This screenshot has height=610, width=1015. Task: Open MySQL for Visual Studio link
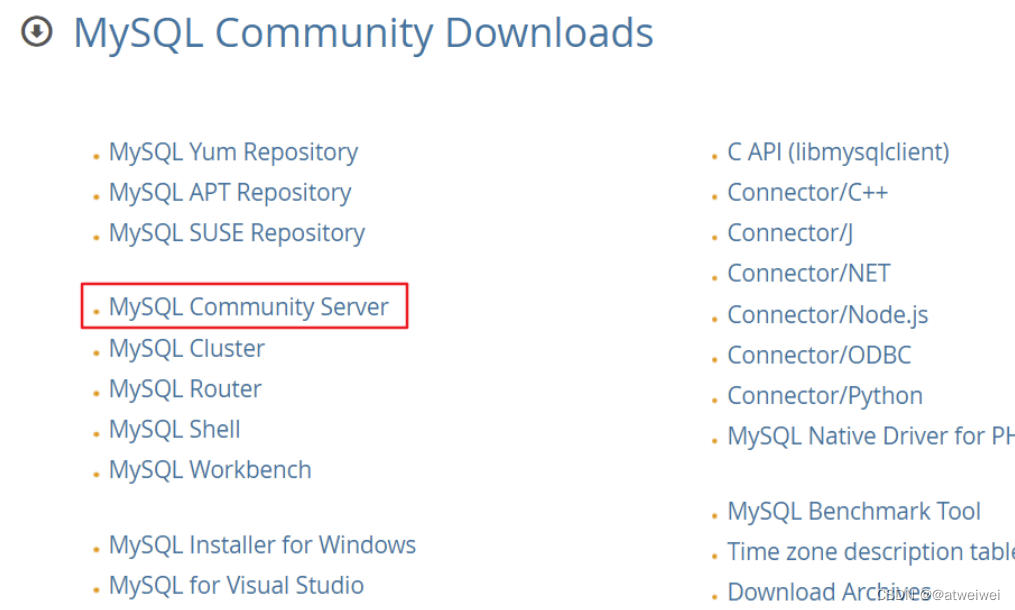tap(236, 585)
